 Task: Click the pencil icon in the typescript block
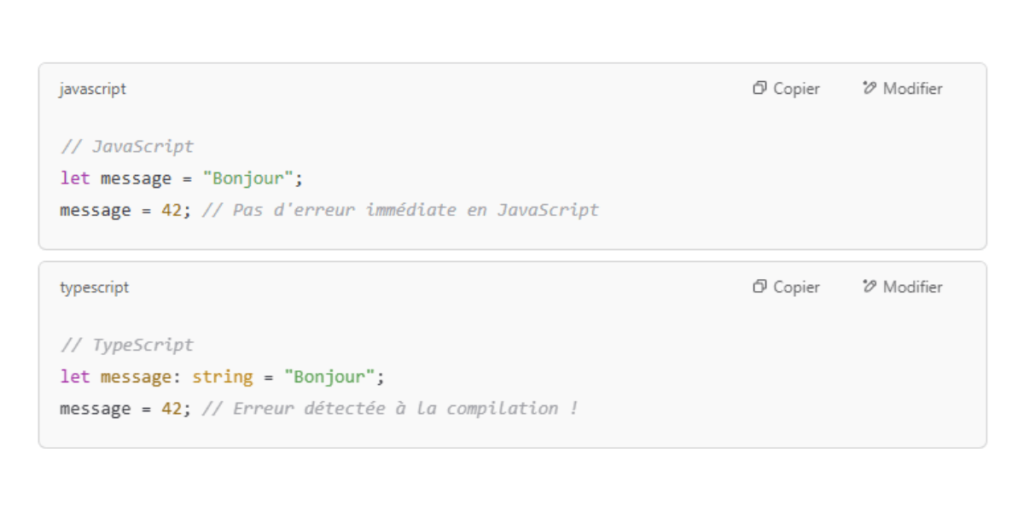point(869,287)
